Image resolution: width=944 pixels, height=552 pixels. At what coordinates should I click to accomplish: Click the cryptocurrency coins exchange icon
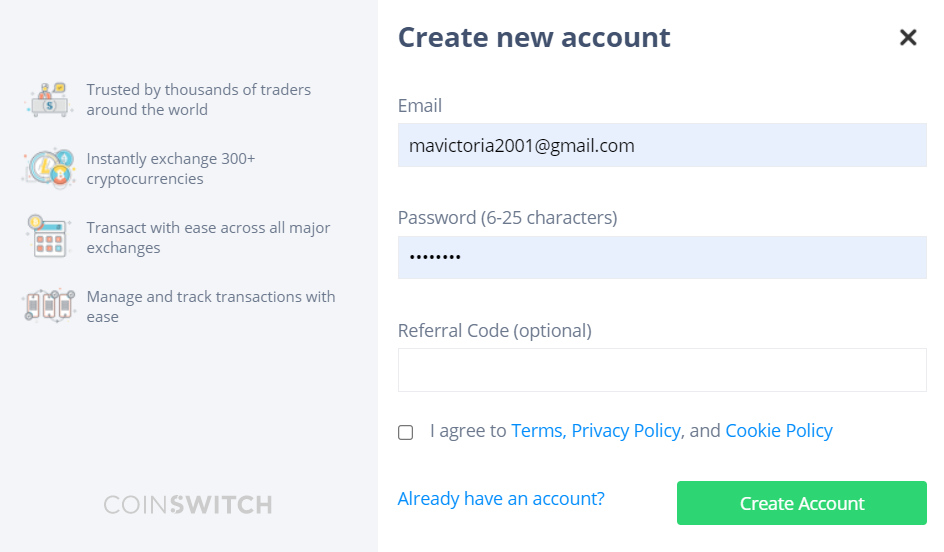pyautogui.click(x=49, y=168)
